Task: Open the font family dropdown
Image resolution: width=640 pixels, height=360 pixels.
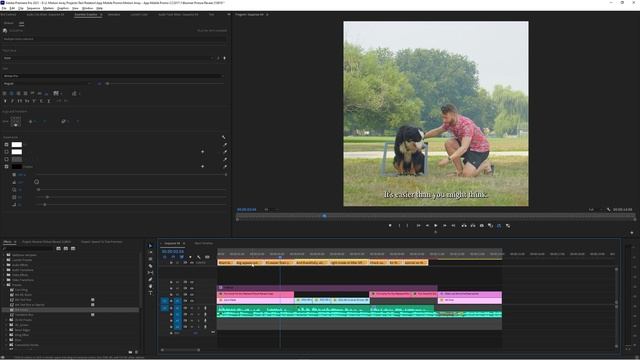Action: (113, 76)
